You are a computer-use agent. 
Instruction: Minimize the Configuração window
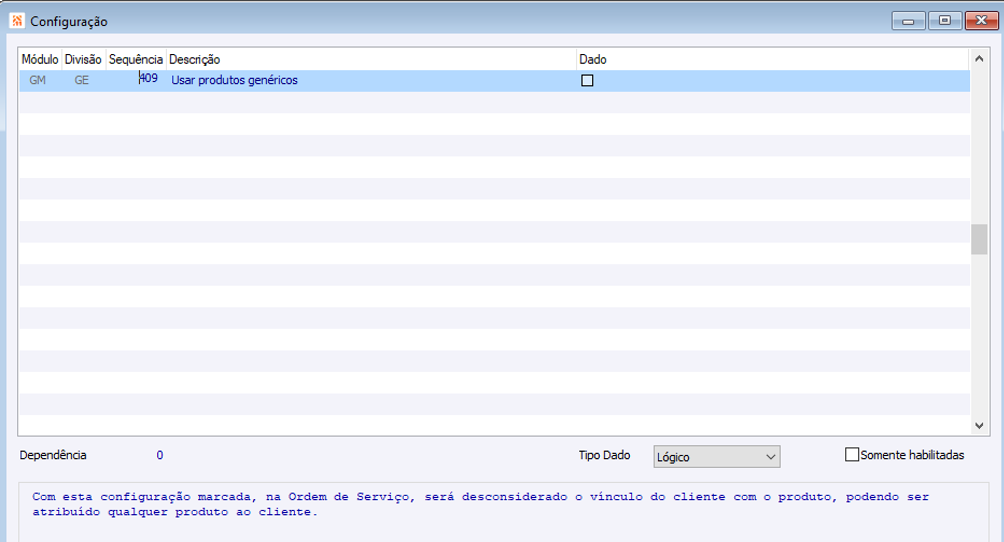pyautogui.click(x=908, y=21)
